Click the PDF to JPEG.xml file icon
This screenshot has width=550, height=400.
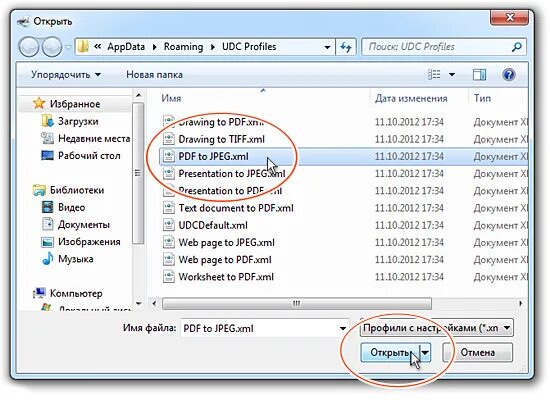click(169, 156)
